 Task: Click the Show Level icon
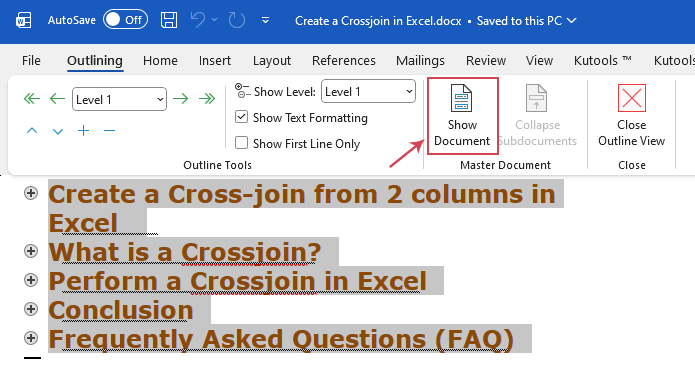click(242, 90)
